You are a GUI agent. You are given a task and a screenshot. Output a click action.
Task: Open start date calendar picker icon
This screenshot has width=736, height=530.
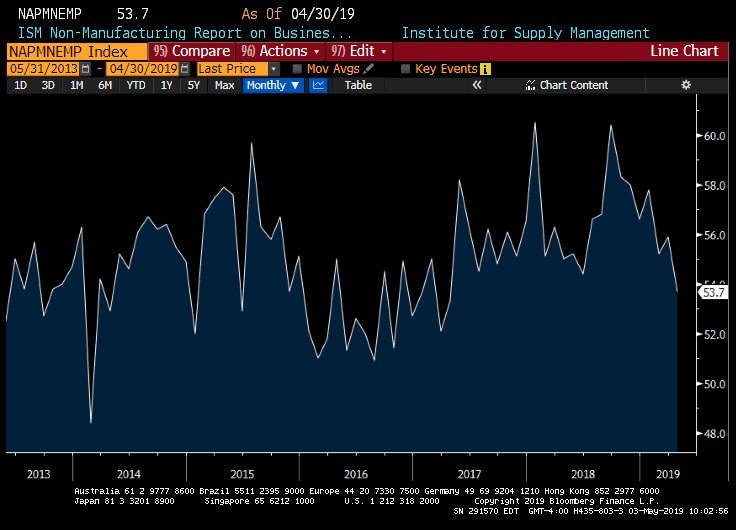click(x=85, y=69)
